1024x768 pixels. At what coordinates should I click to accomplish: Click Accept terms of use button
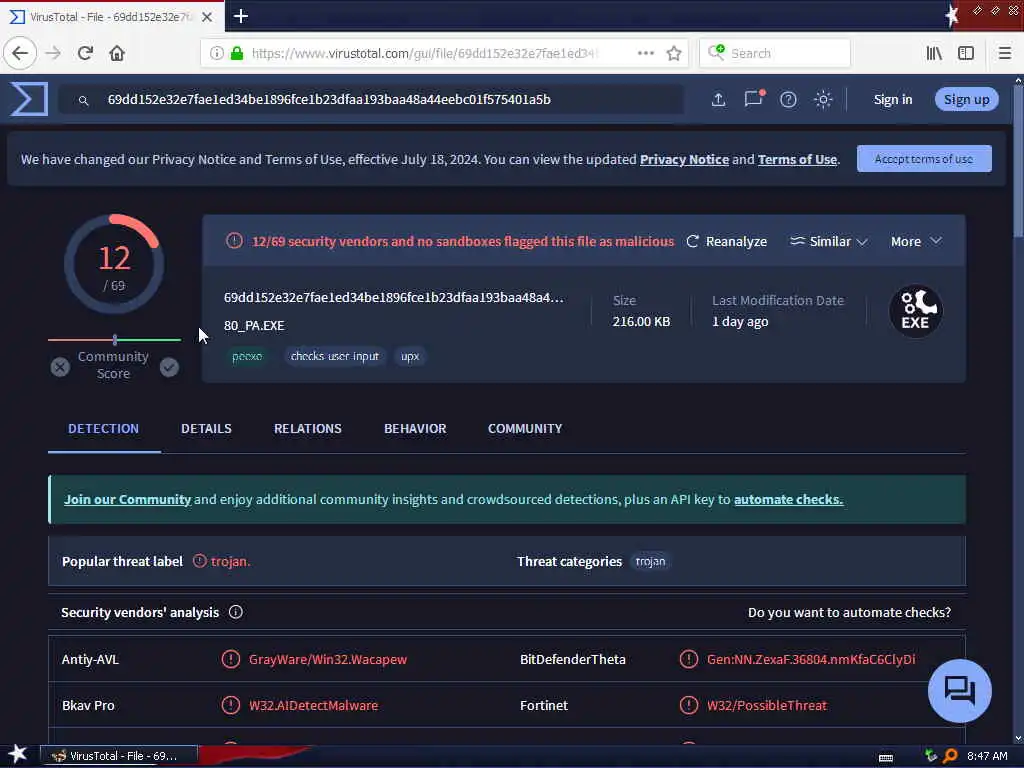coord(924,159)
